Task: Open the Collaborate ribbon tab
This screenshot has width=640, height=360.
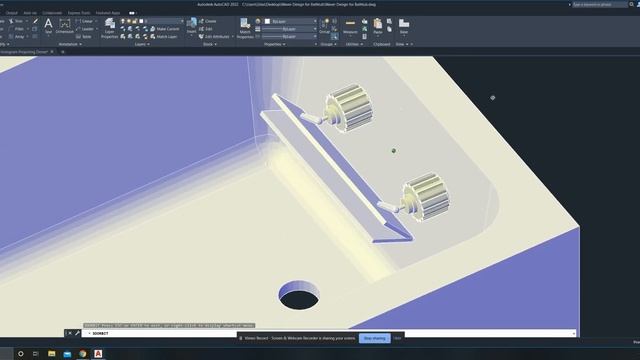Action: (x=52, y=13)
